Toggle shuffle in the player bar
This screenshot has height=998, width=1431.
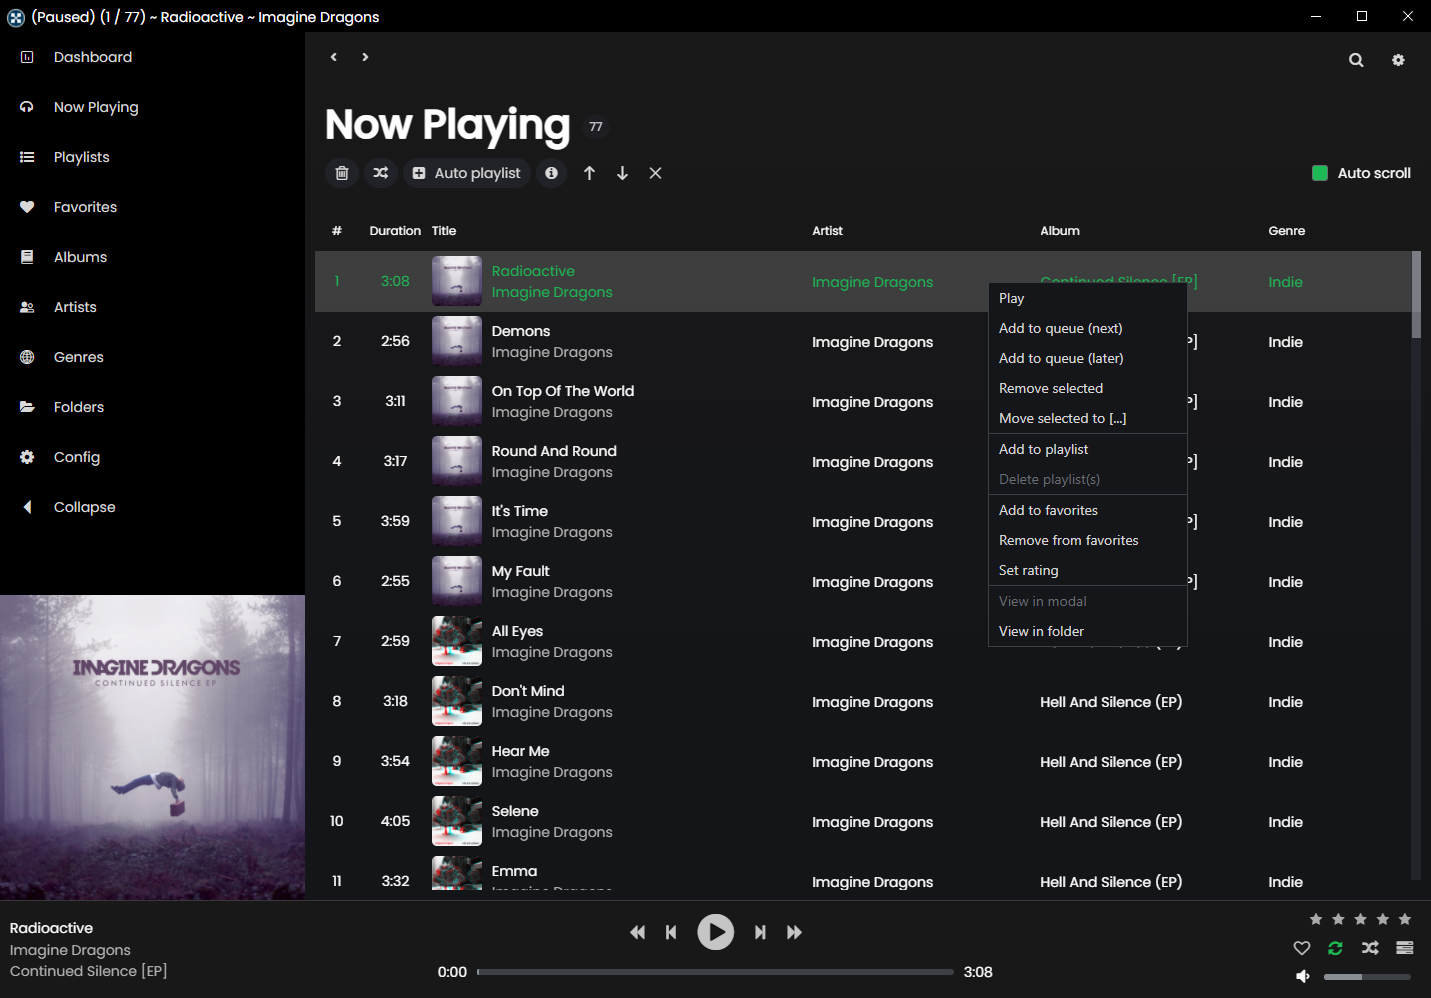[1370, 948]
